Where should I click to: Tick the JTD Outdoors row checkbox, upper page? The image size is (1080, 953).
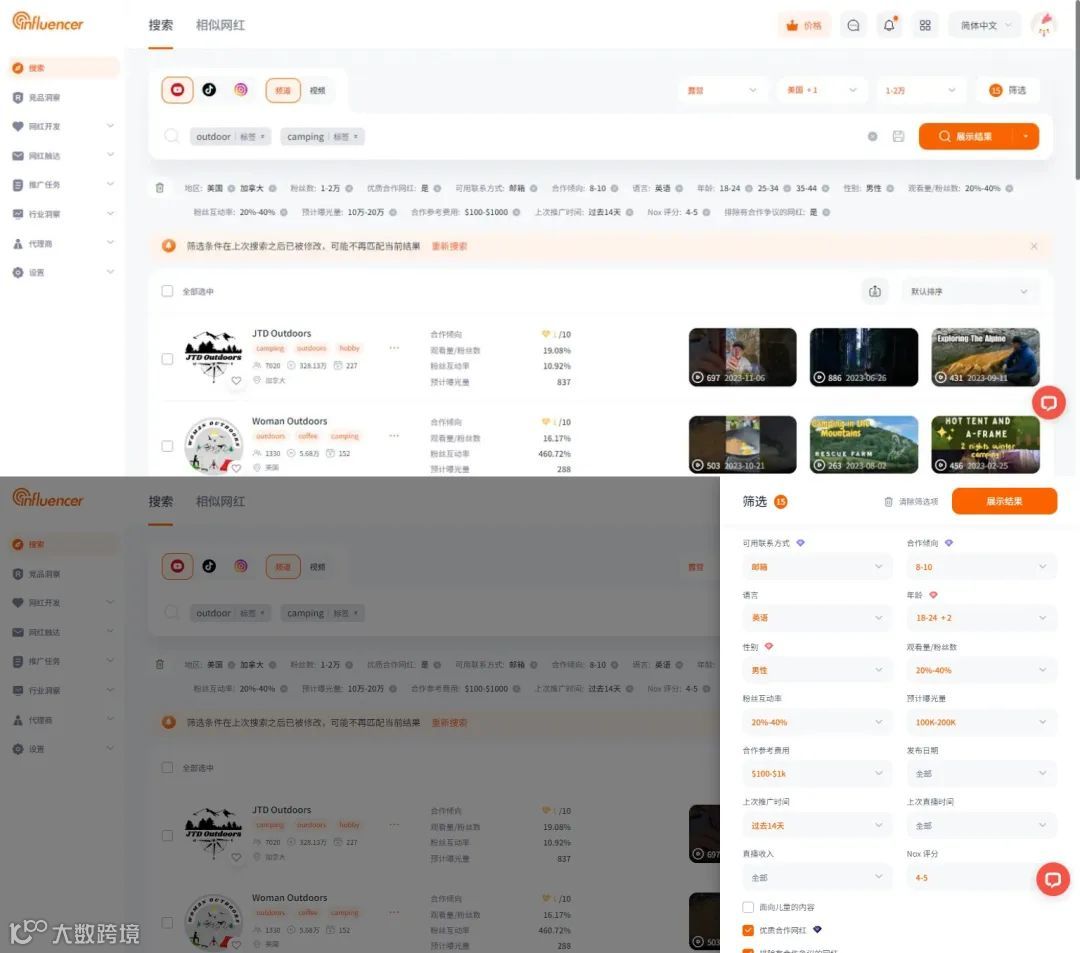point(167,359)
